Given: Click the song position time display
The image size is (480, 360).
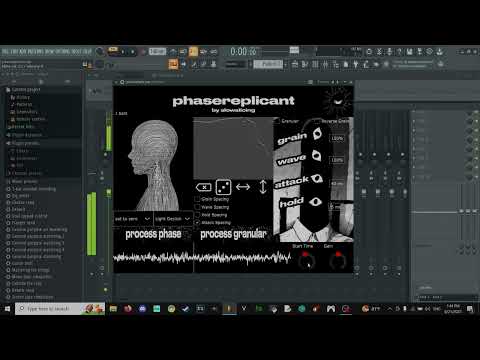Looking at the screenshot, I should (x=244, y=52).
